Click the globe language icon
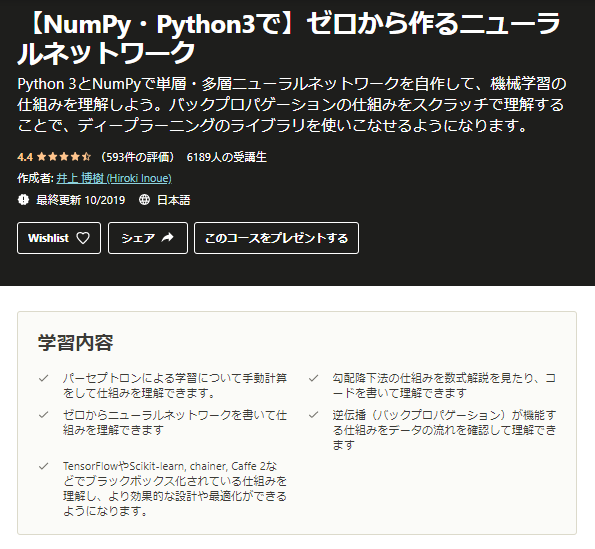This screenshot has width=595, height=549. click(x=144, y=200)
